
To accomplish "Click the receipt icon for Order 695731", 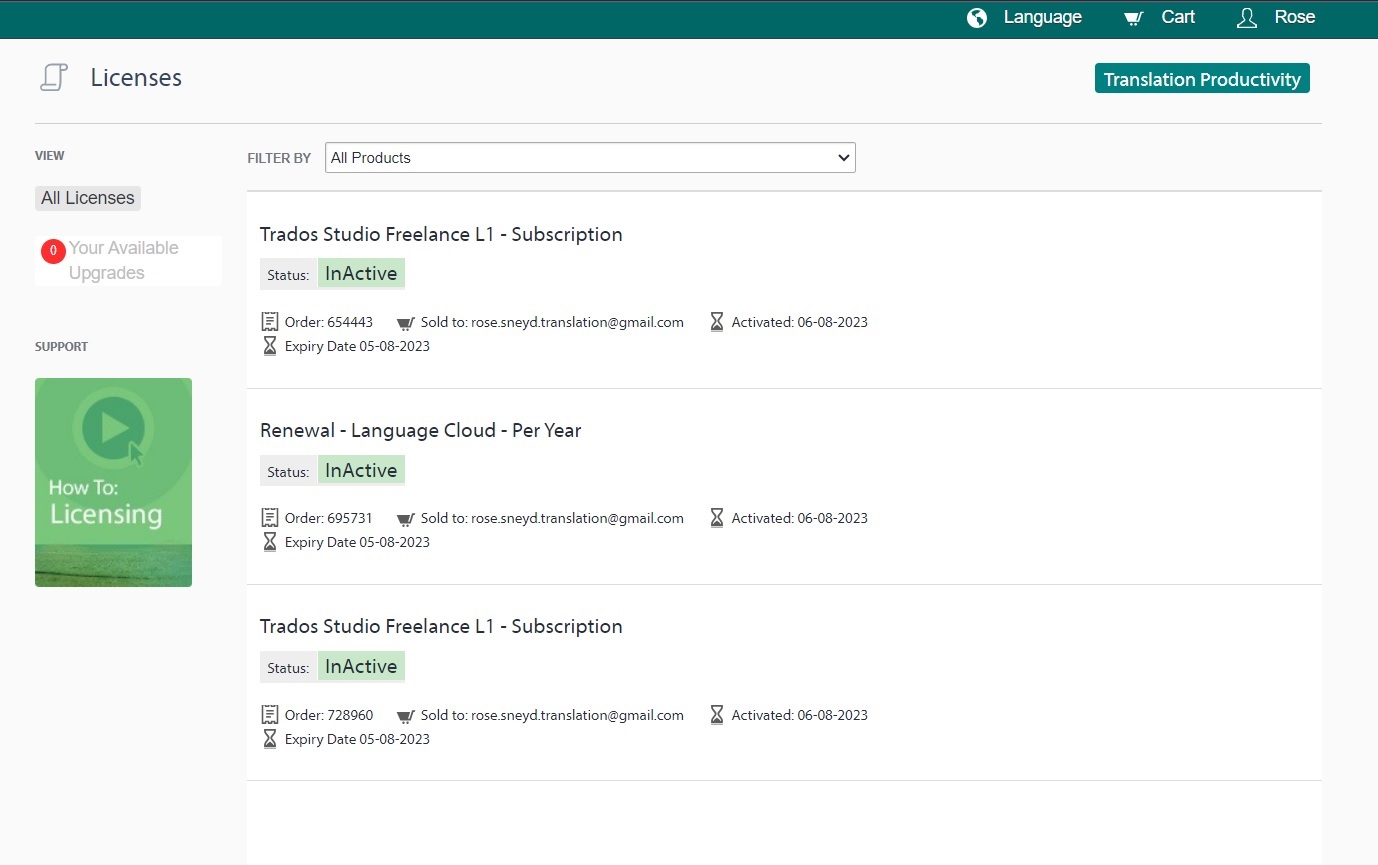I will 269,518.
